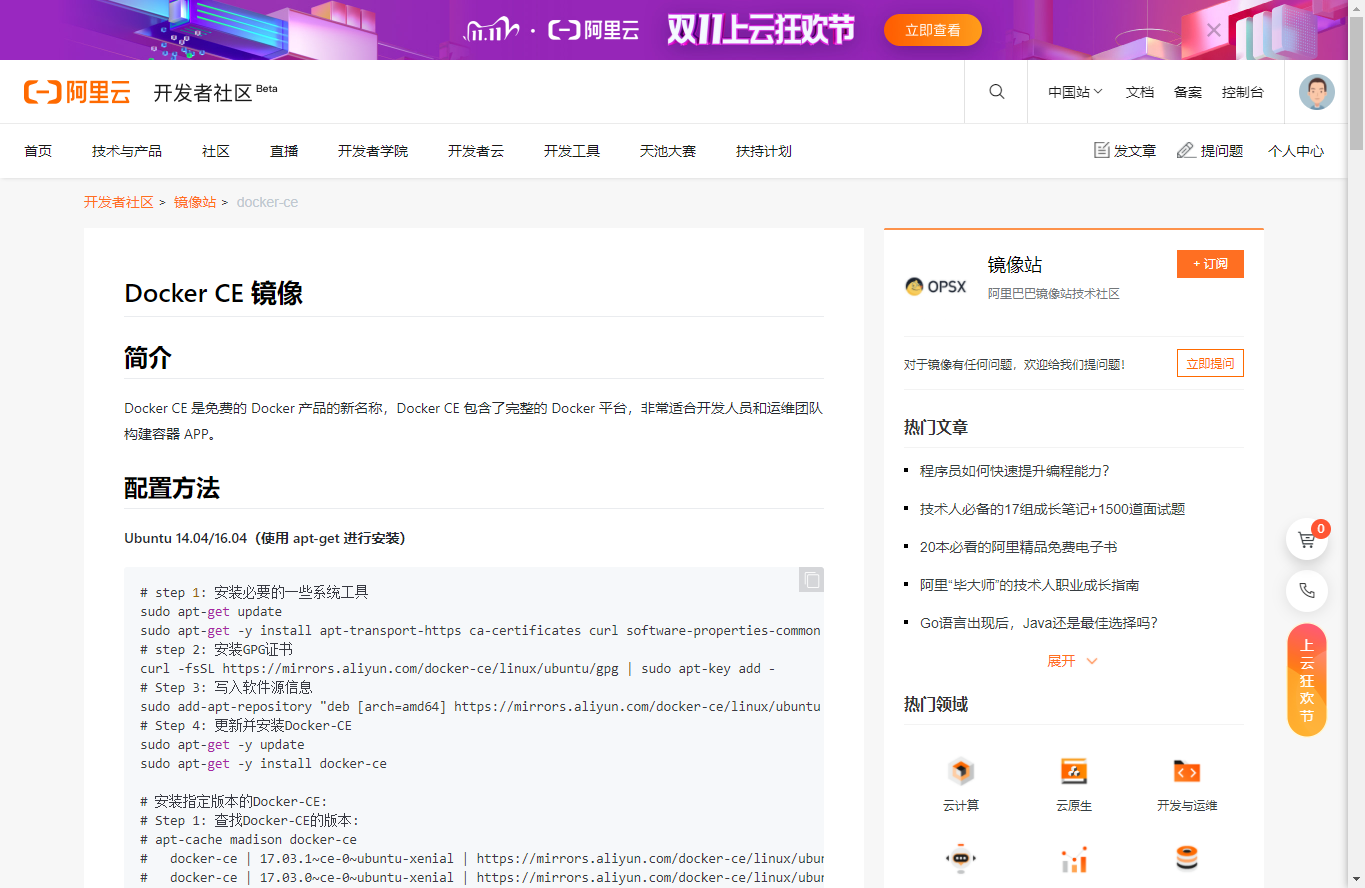Screen dimensions: 1365x888
Task: Open the 天池大赛 menu item
Action: (667, 151)
